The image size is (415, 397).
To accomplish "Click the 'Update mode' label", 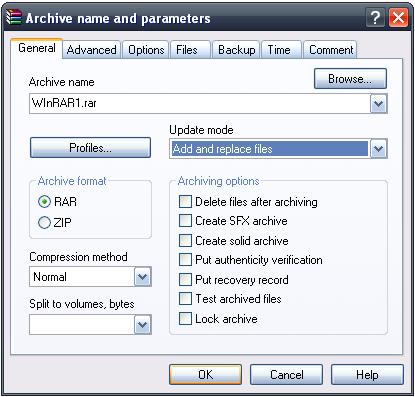I will [201, 130].
